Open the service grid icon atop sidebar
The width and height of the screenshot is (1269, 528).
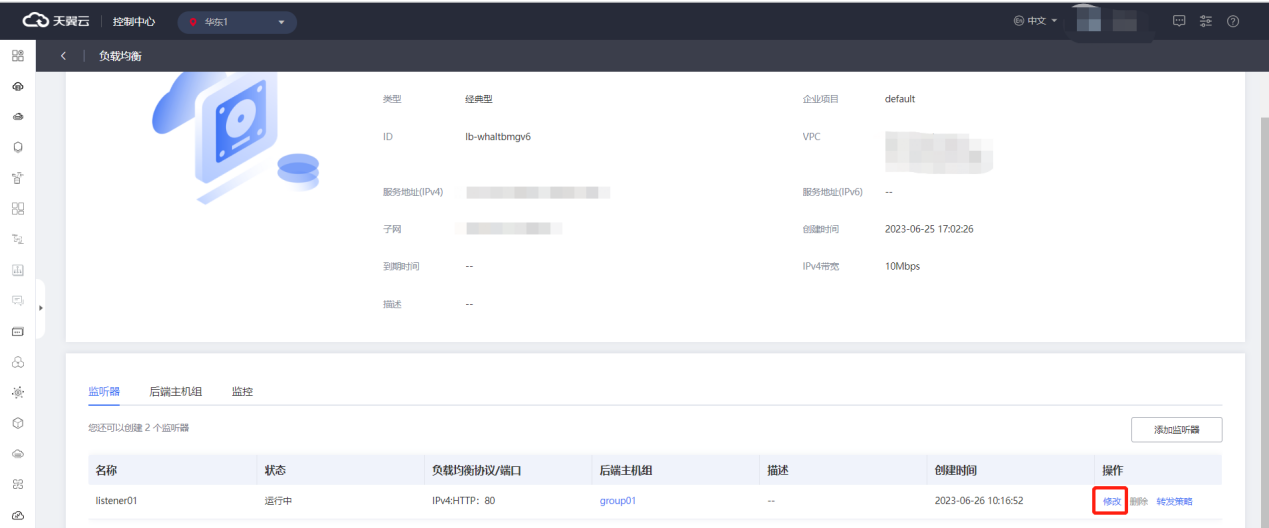pyautogui.click(x=17, y=56)
